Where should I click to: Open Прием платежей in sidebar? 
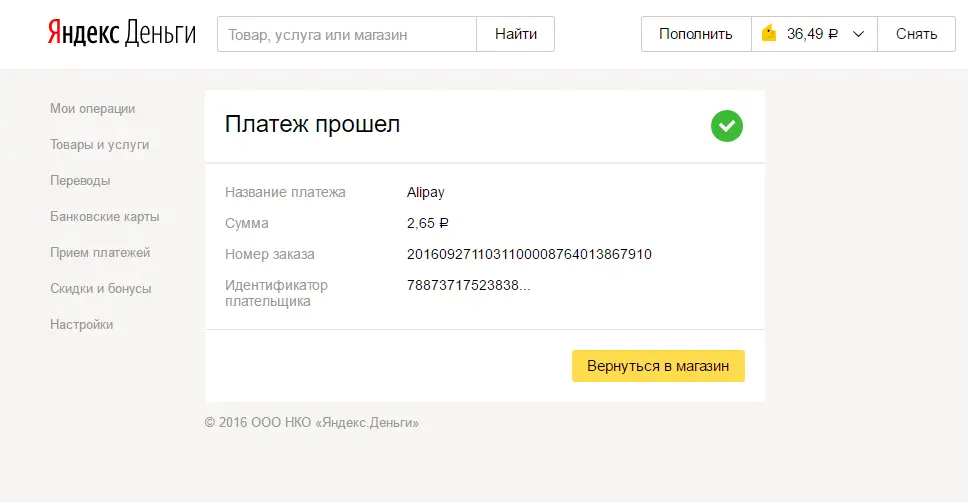[100, 253]
